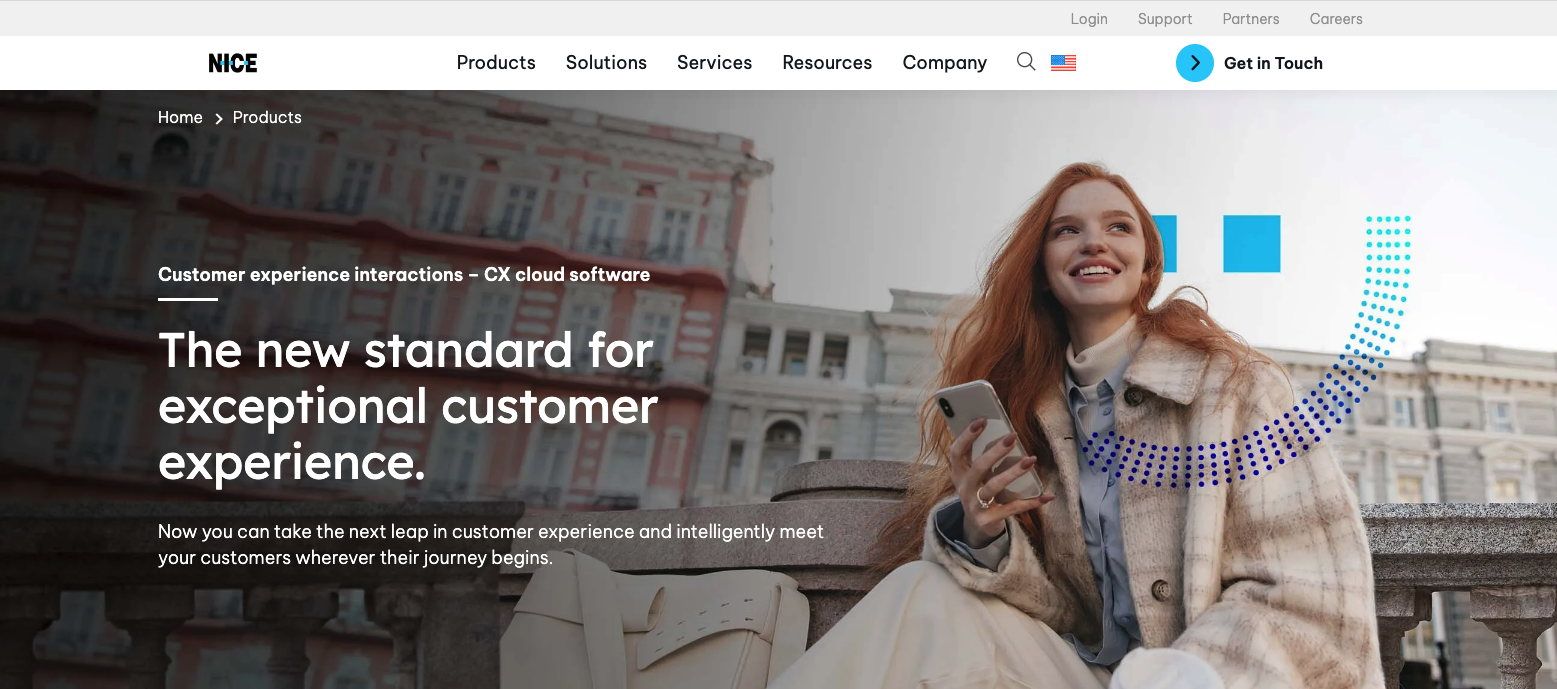Go to homepage via NICE logo

233,63
